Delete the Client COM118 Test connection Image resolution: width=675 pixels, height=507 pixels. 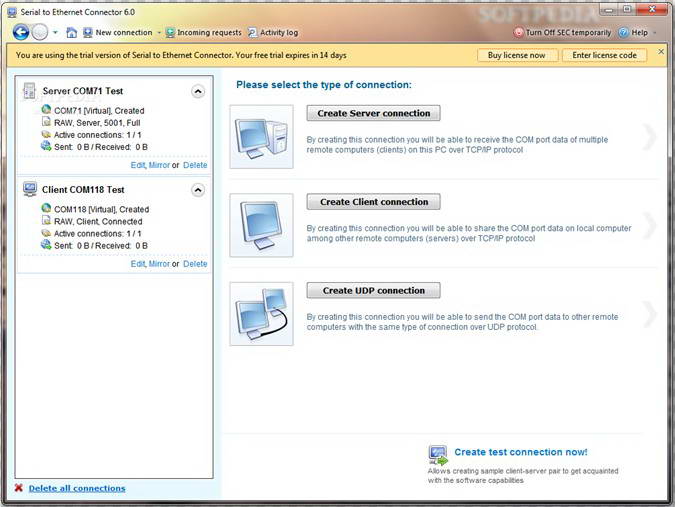[195, 263]
